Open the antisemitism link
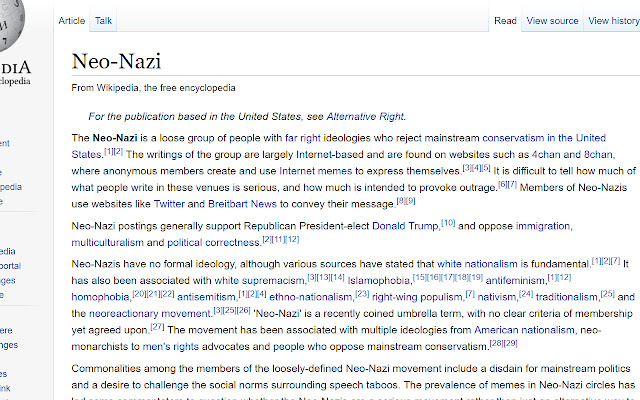 (207, 297)
